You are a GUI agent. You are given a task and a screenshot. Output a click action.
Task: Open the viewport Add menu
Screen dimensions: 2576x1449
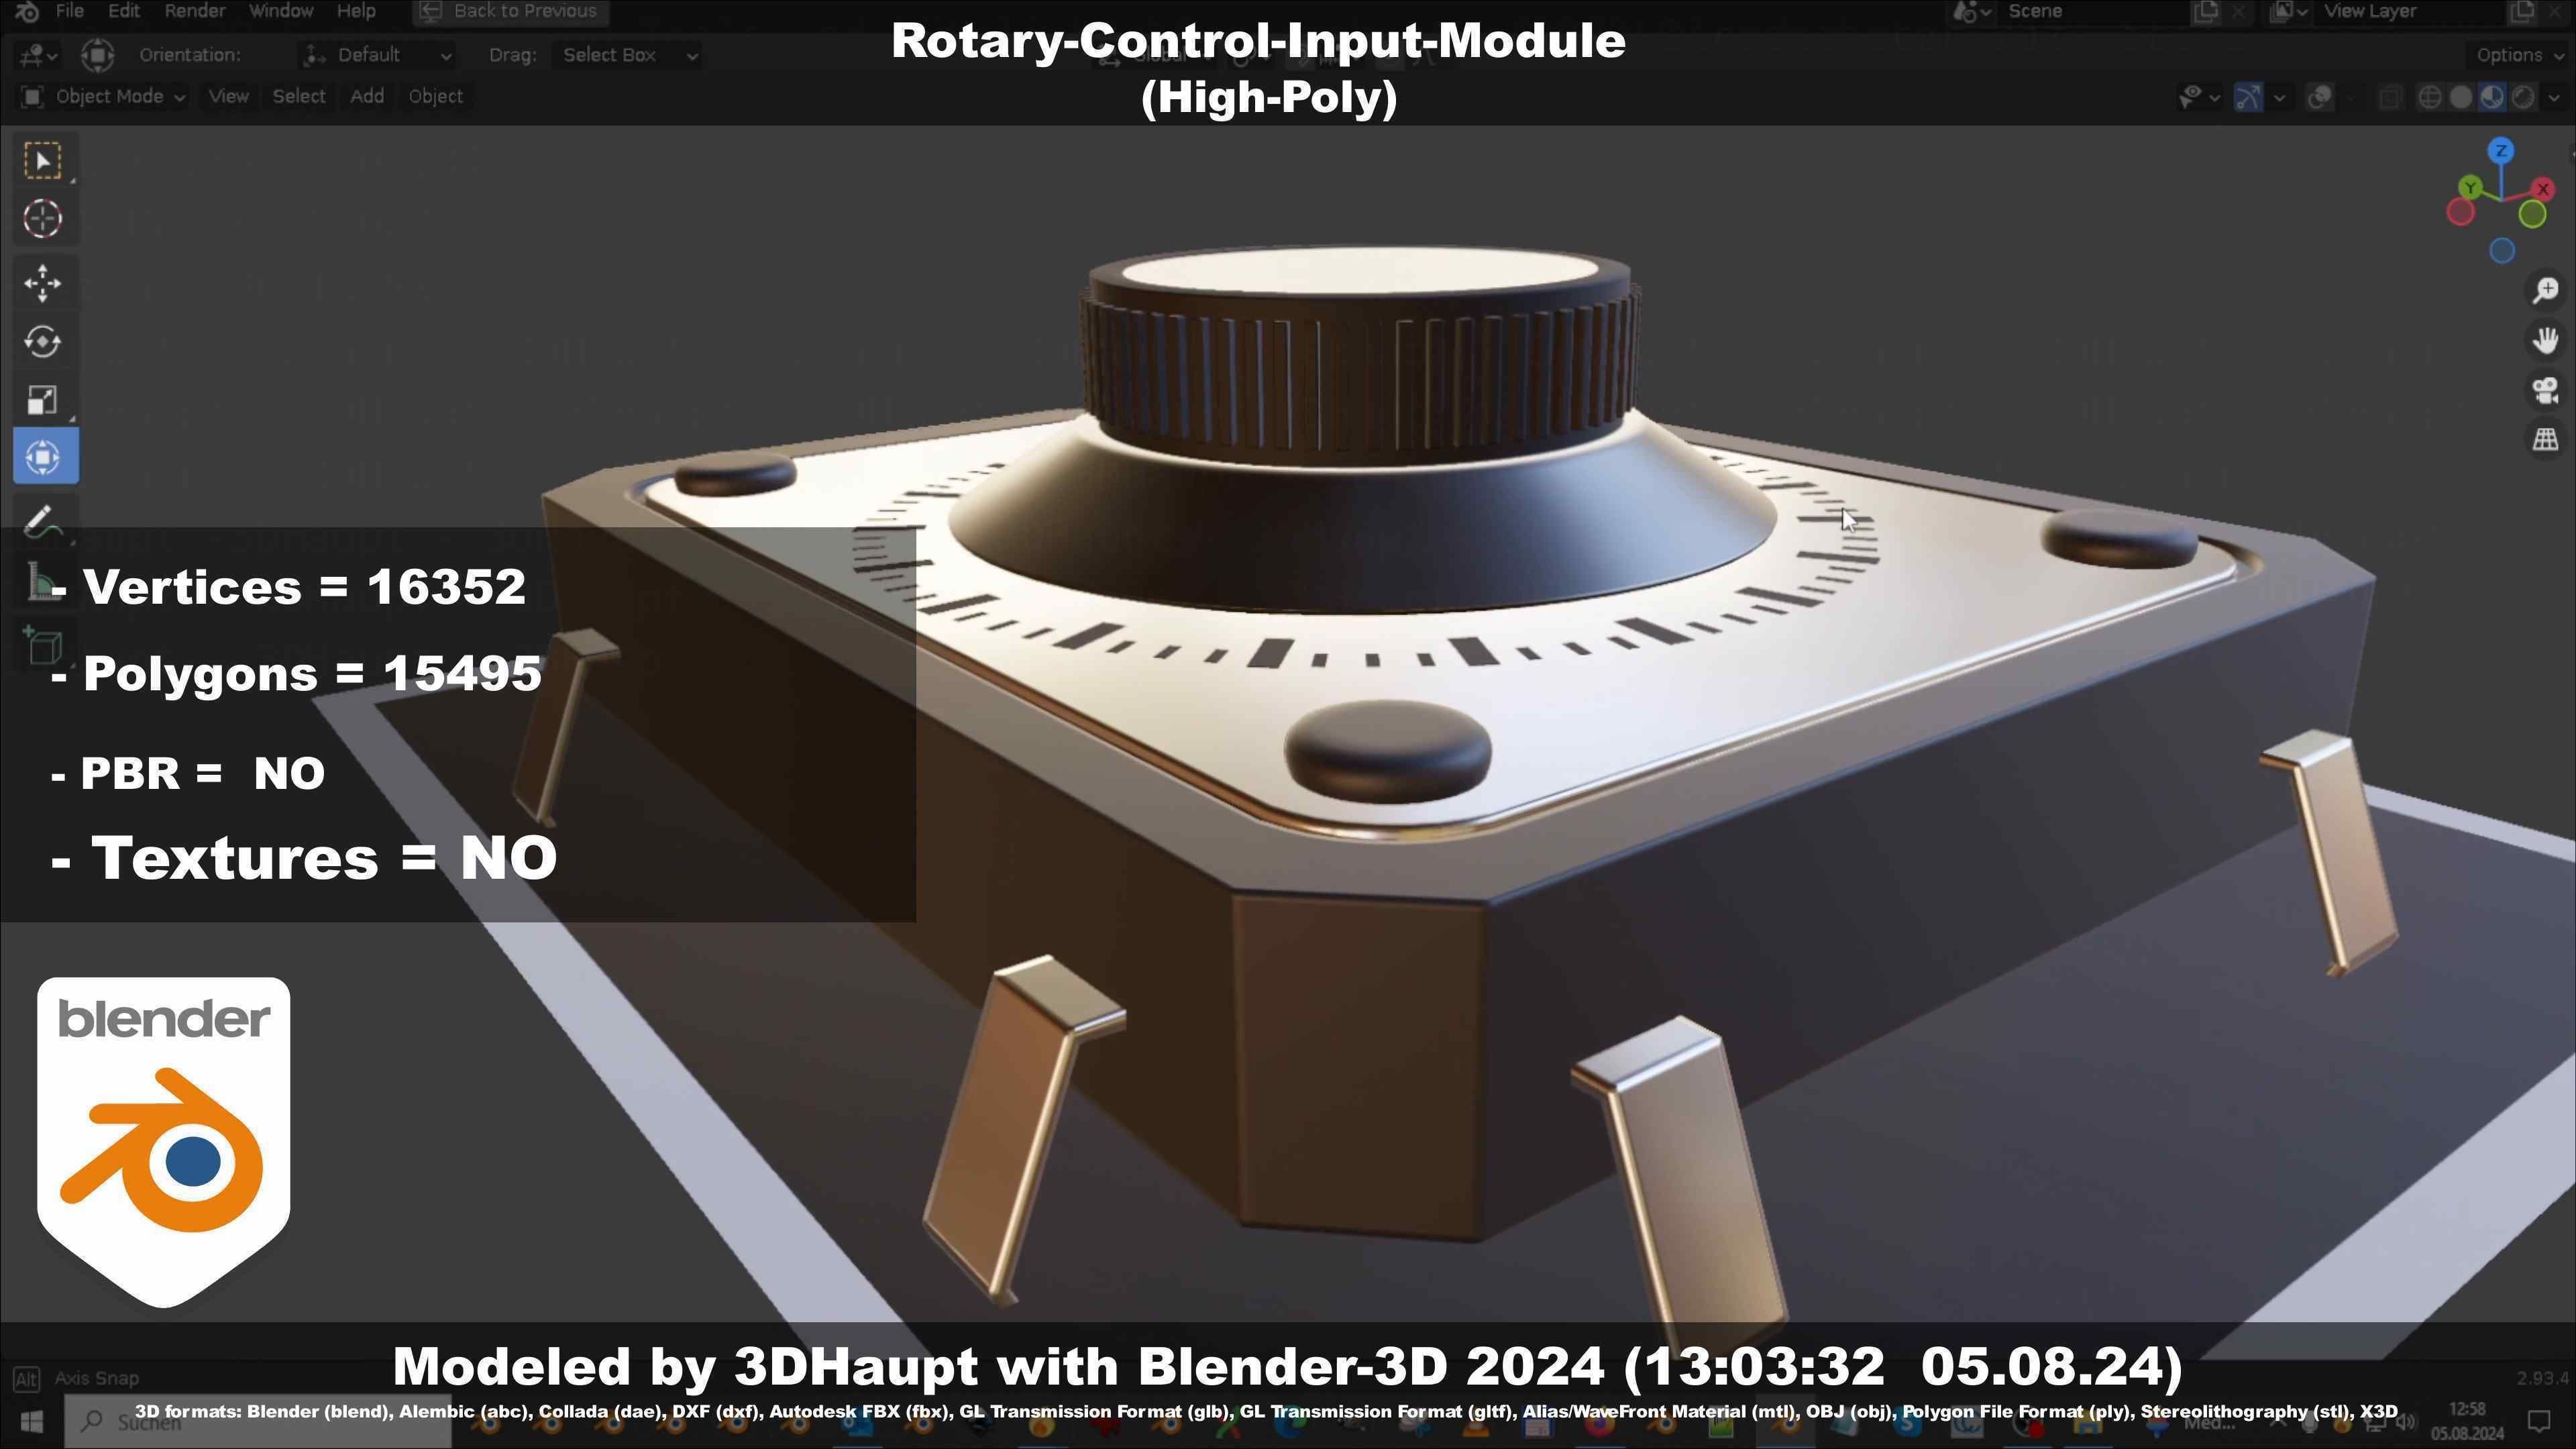(x=367, y=97)
